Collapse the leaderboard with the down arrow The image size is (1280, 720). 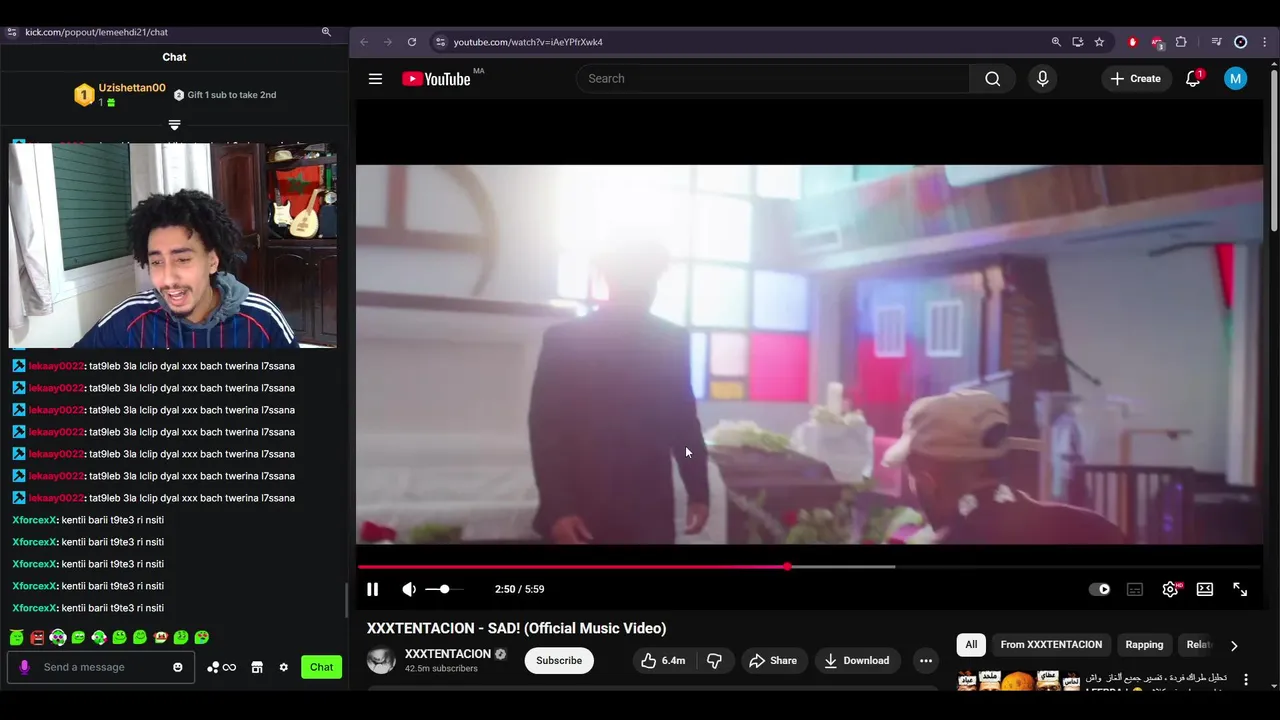(174, 125)
